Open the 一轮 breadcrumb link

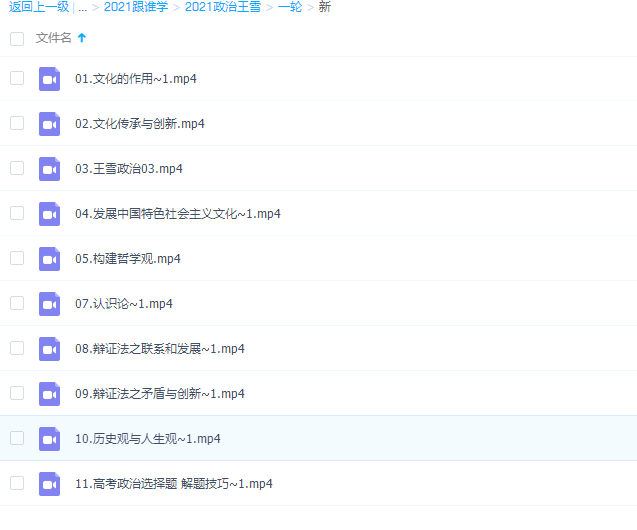pyautogui.click(x=289, y=7)
